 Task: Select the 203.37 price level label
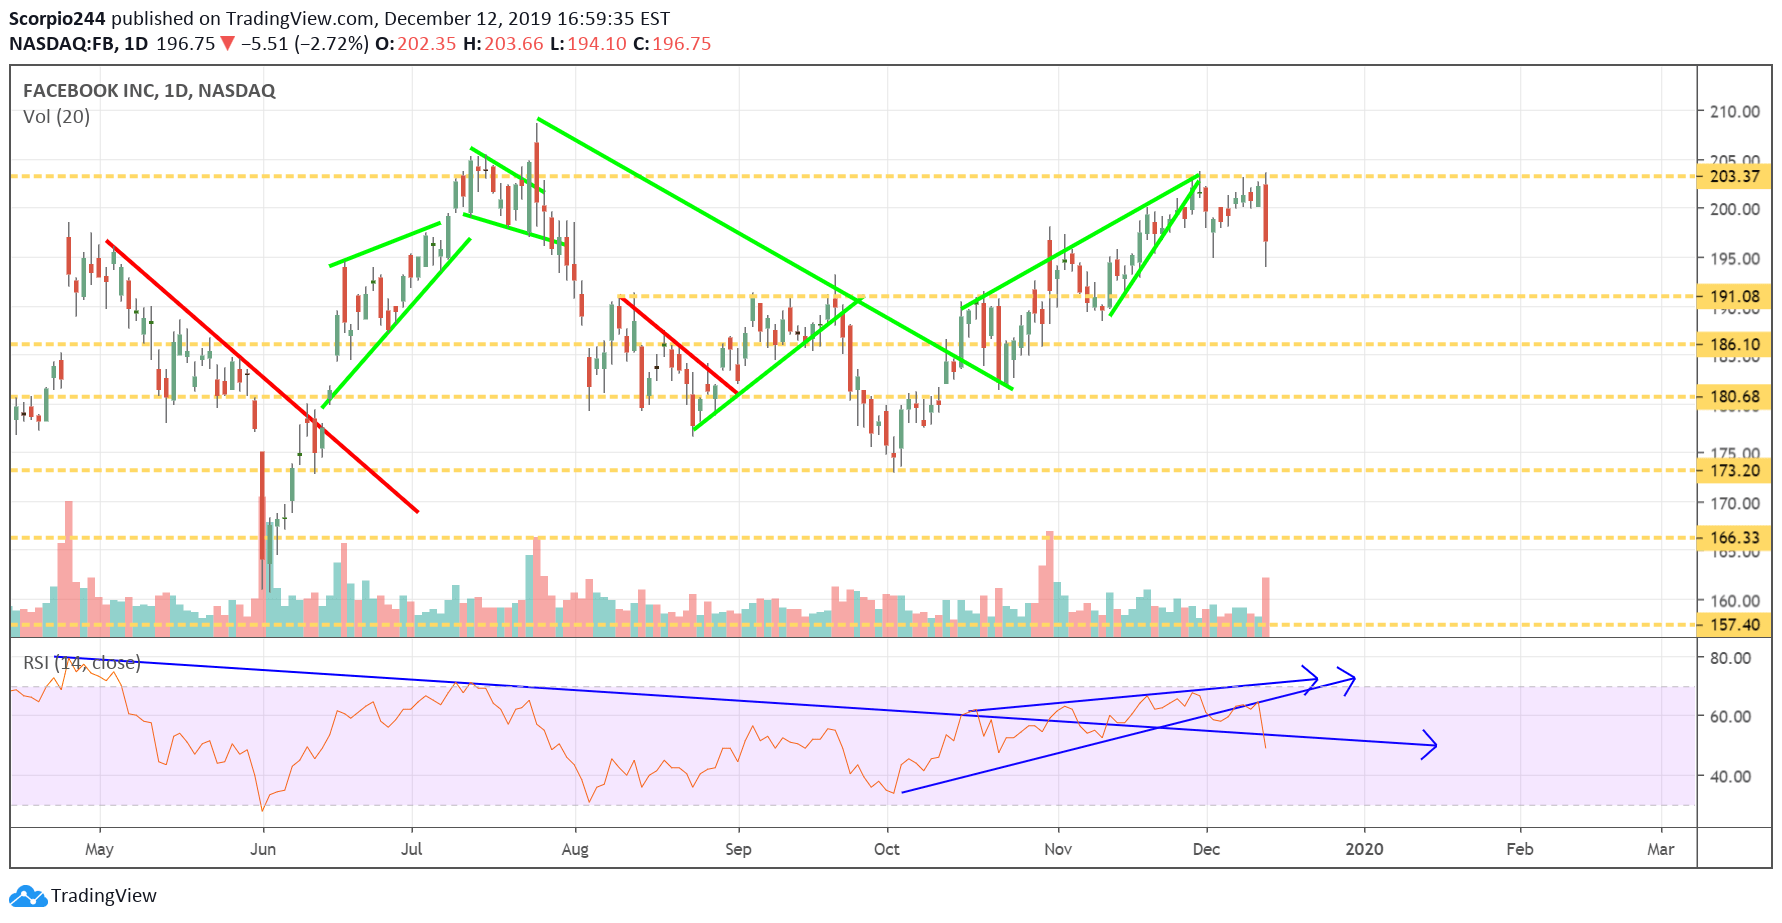pyautogui.click(x=1734, y=176)
